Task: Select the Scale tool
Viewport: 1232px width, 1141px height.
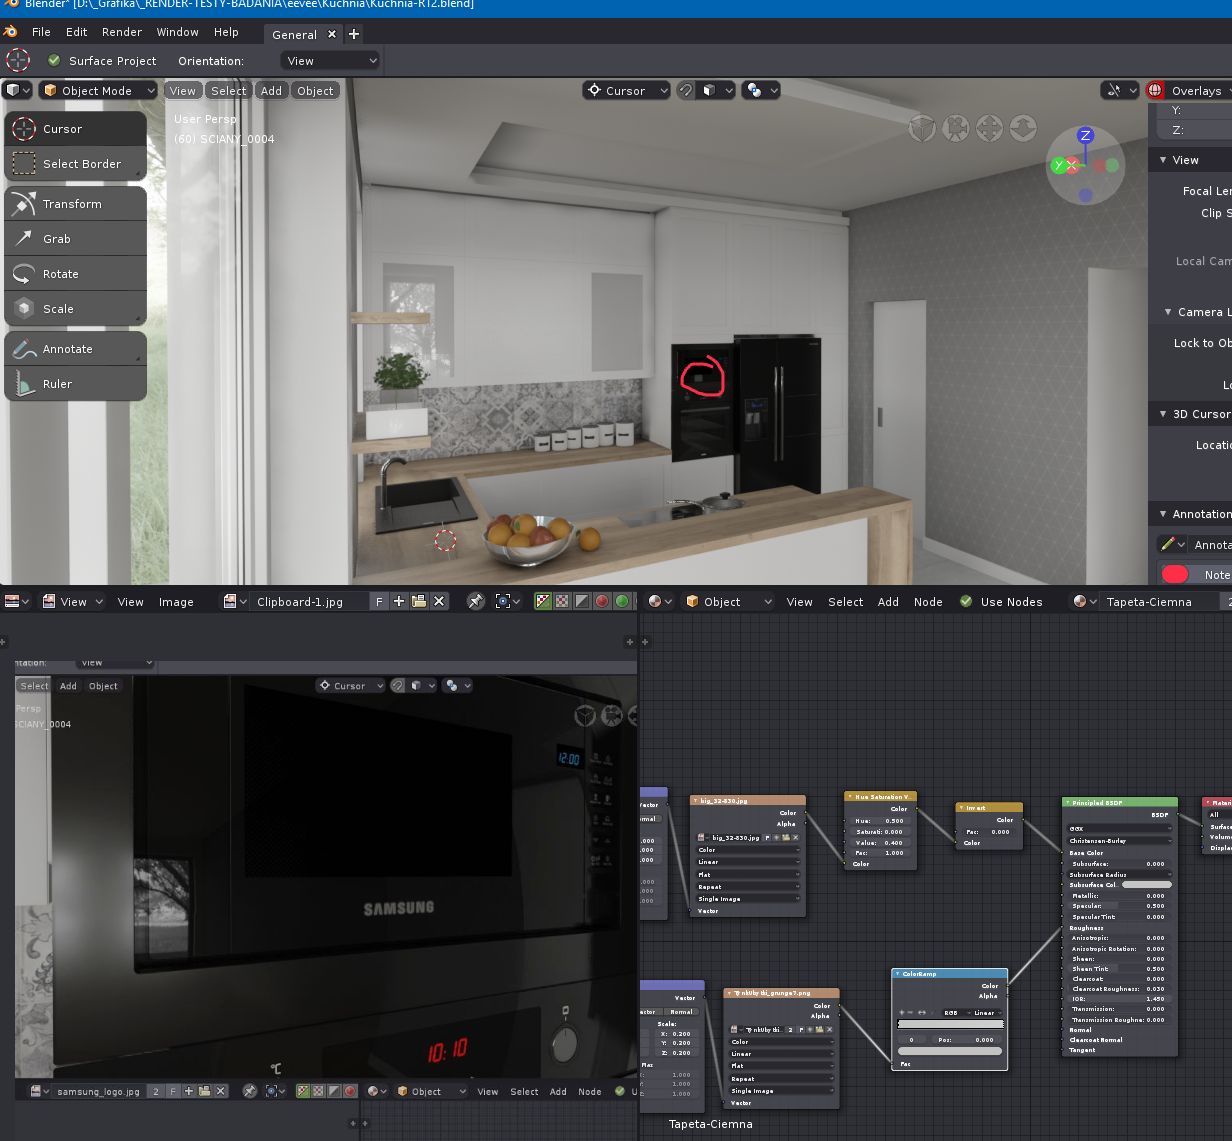Action: 76,309
